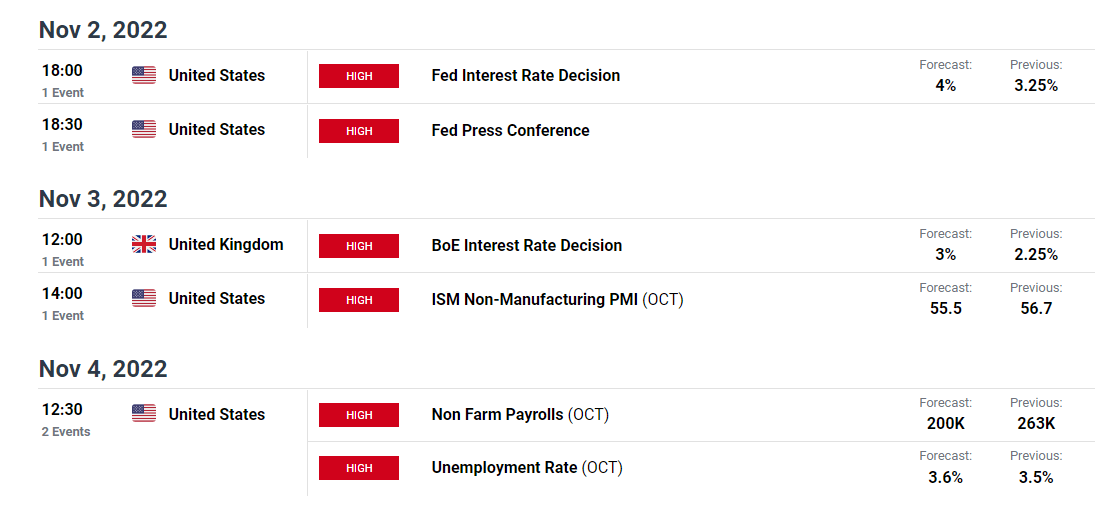Screen dimensions: 1095x508
Task: Expand the 18:00 United States row
Action: tap(62, 81)
